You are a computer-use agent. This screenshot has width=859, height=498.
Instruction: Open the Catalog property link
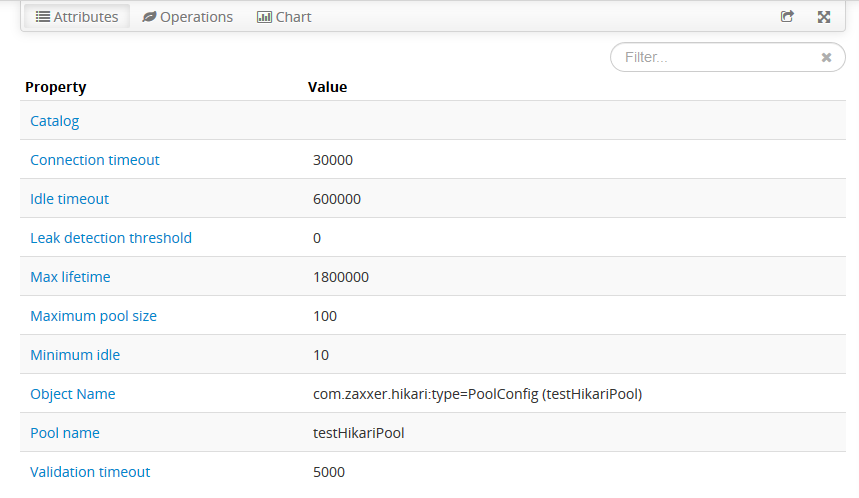click(55, 121)
